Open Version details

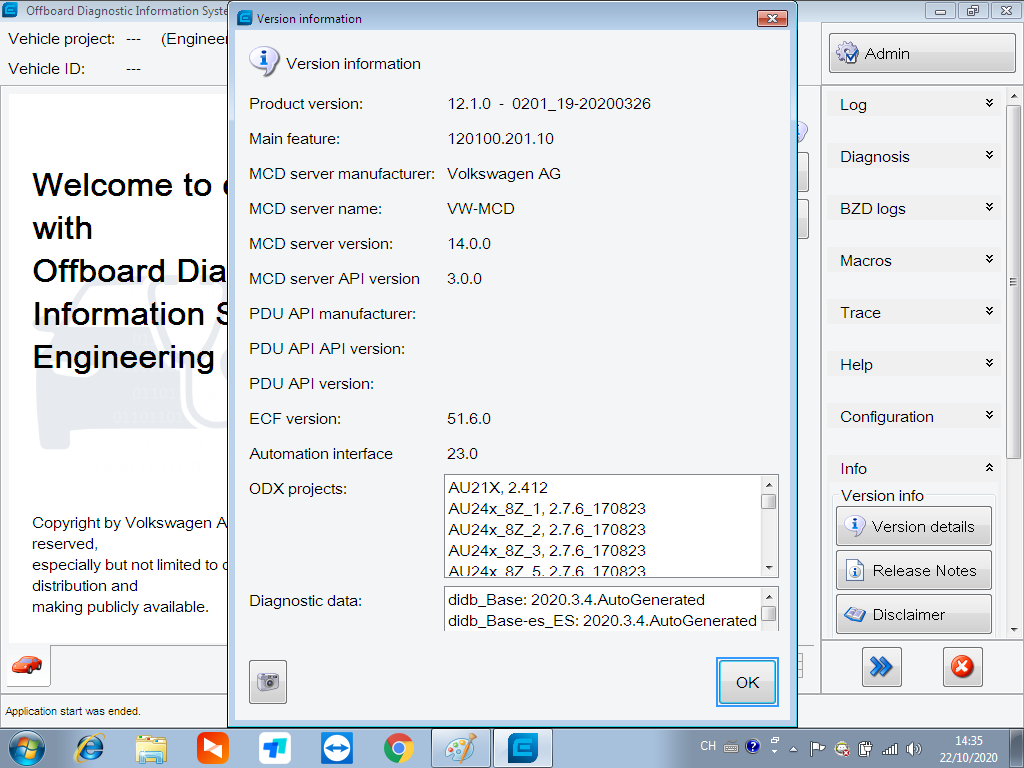pyautogui.click(x=914, y=526)
